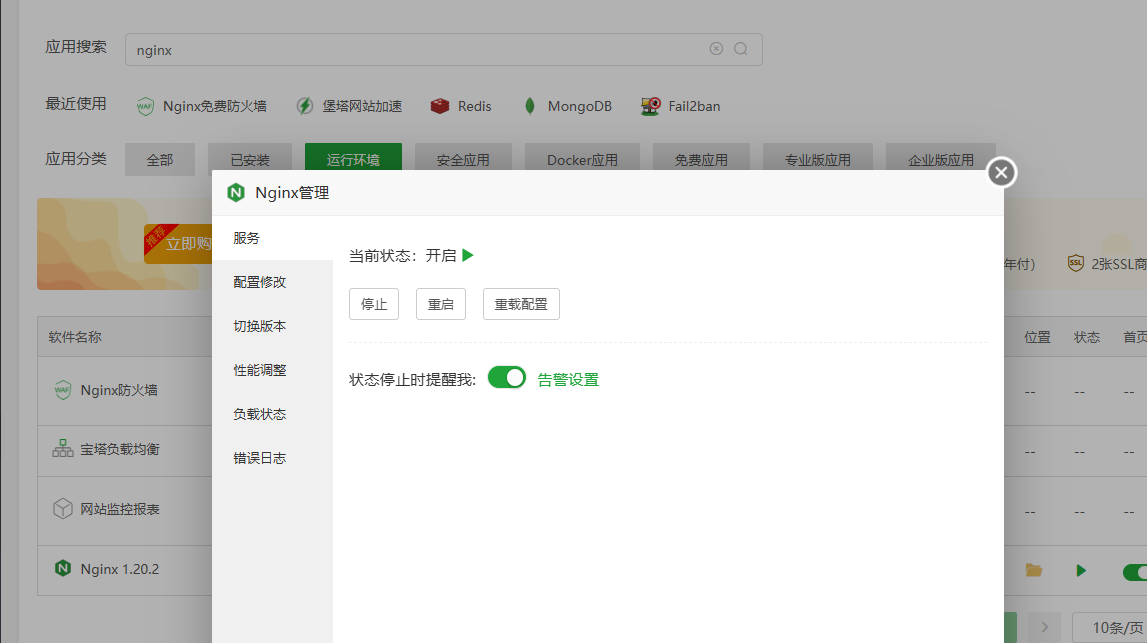Click the 软件名称 column header
1147x643 pixels.
[75, 337]
